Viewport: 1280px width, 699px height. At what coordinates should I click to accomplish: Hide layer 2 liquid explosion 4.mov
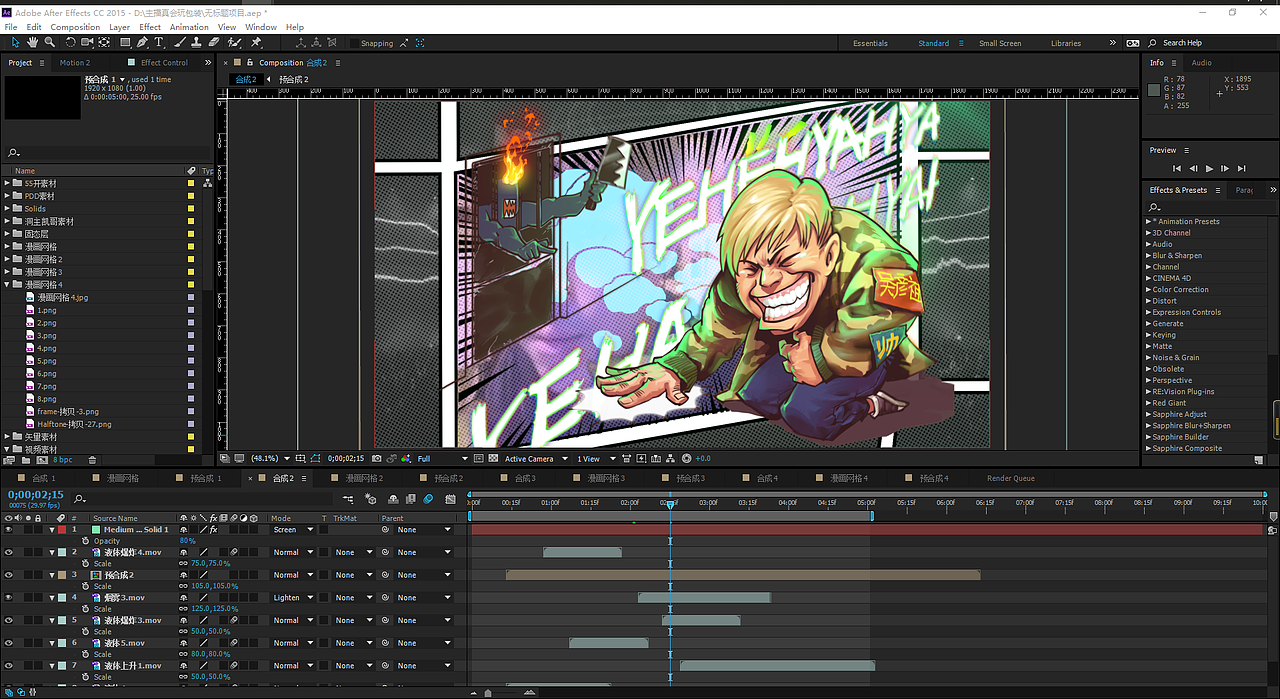[9, 552]
